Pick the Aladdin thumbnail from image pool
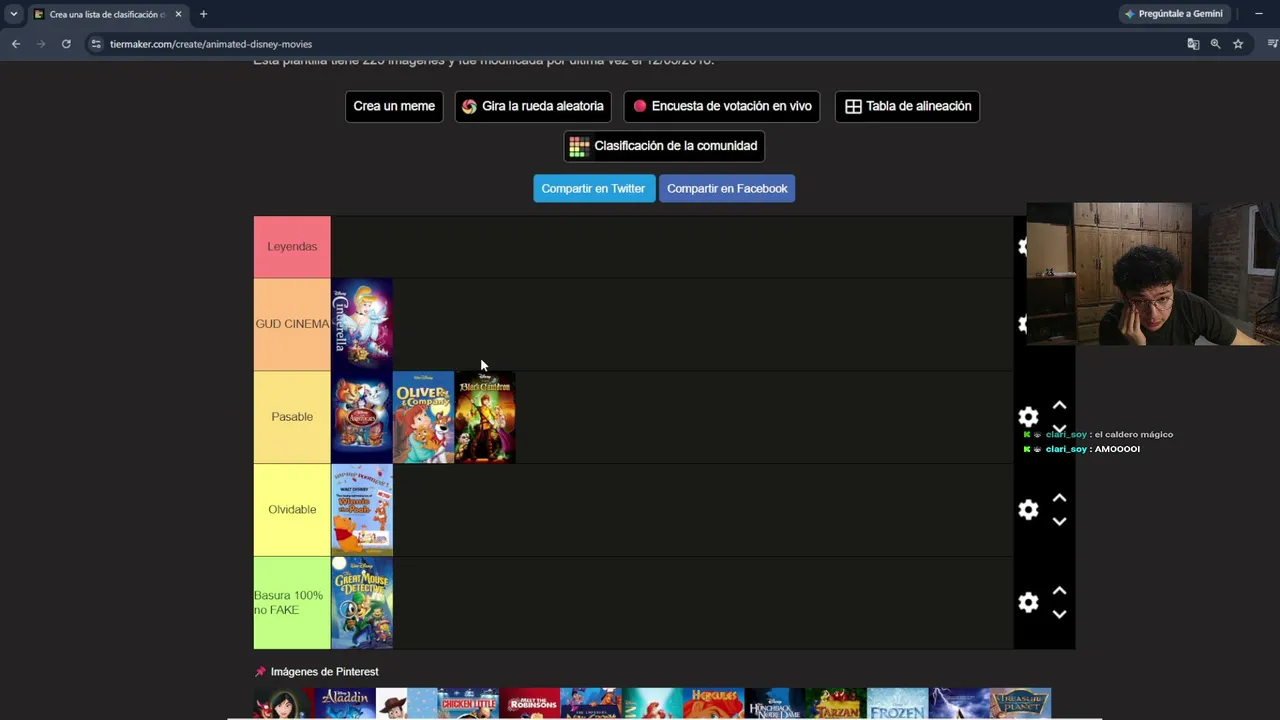 tap(345, 703)
